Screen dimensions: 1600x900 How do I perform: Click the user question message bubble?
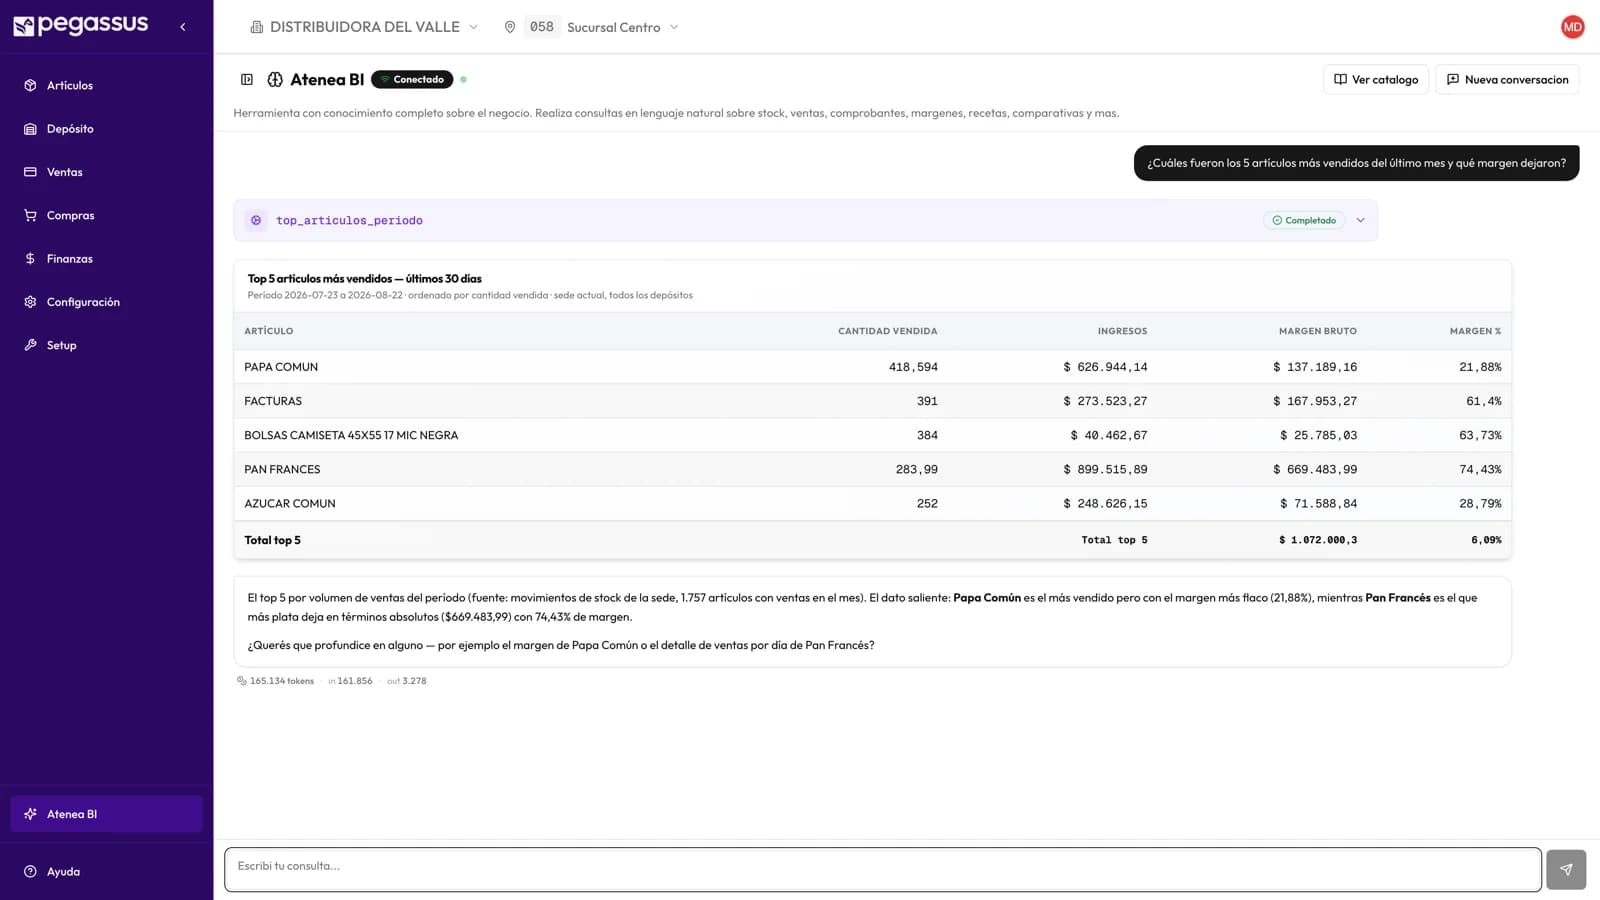tap(1356, 163)
